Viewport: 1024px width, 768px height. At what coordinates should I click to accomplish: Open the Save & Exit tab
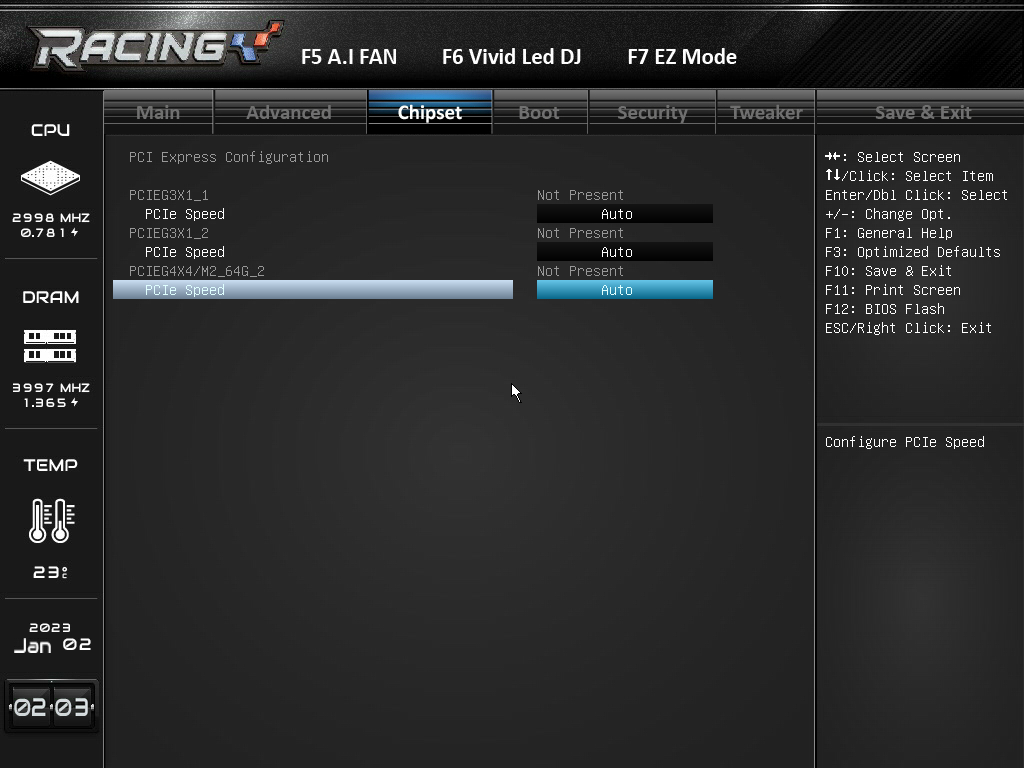(x=923, y=112)
